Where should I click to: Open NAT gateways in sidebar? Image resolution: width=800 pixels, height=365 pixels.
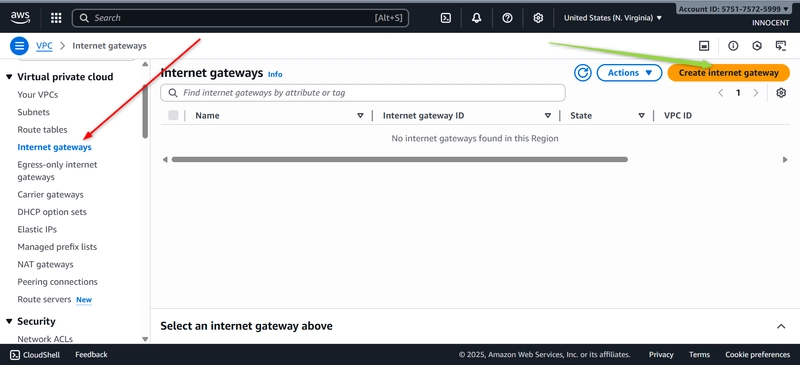tap(45, 264)
